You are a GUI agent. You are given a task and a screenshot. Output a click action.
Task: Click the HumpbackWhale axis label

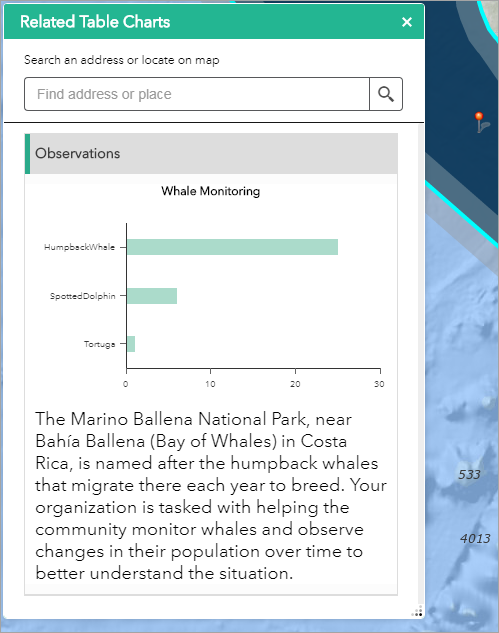click(x=80, y=247)
